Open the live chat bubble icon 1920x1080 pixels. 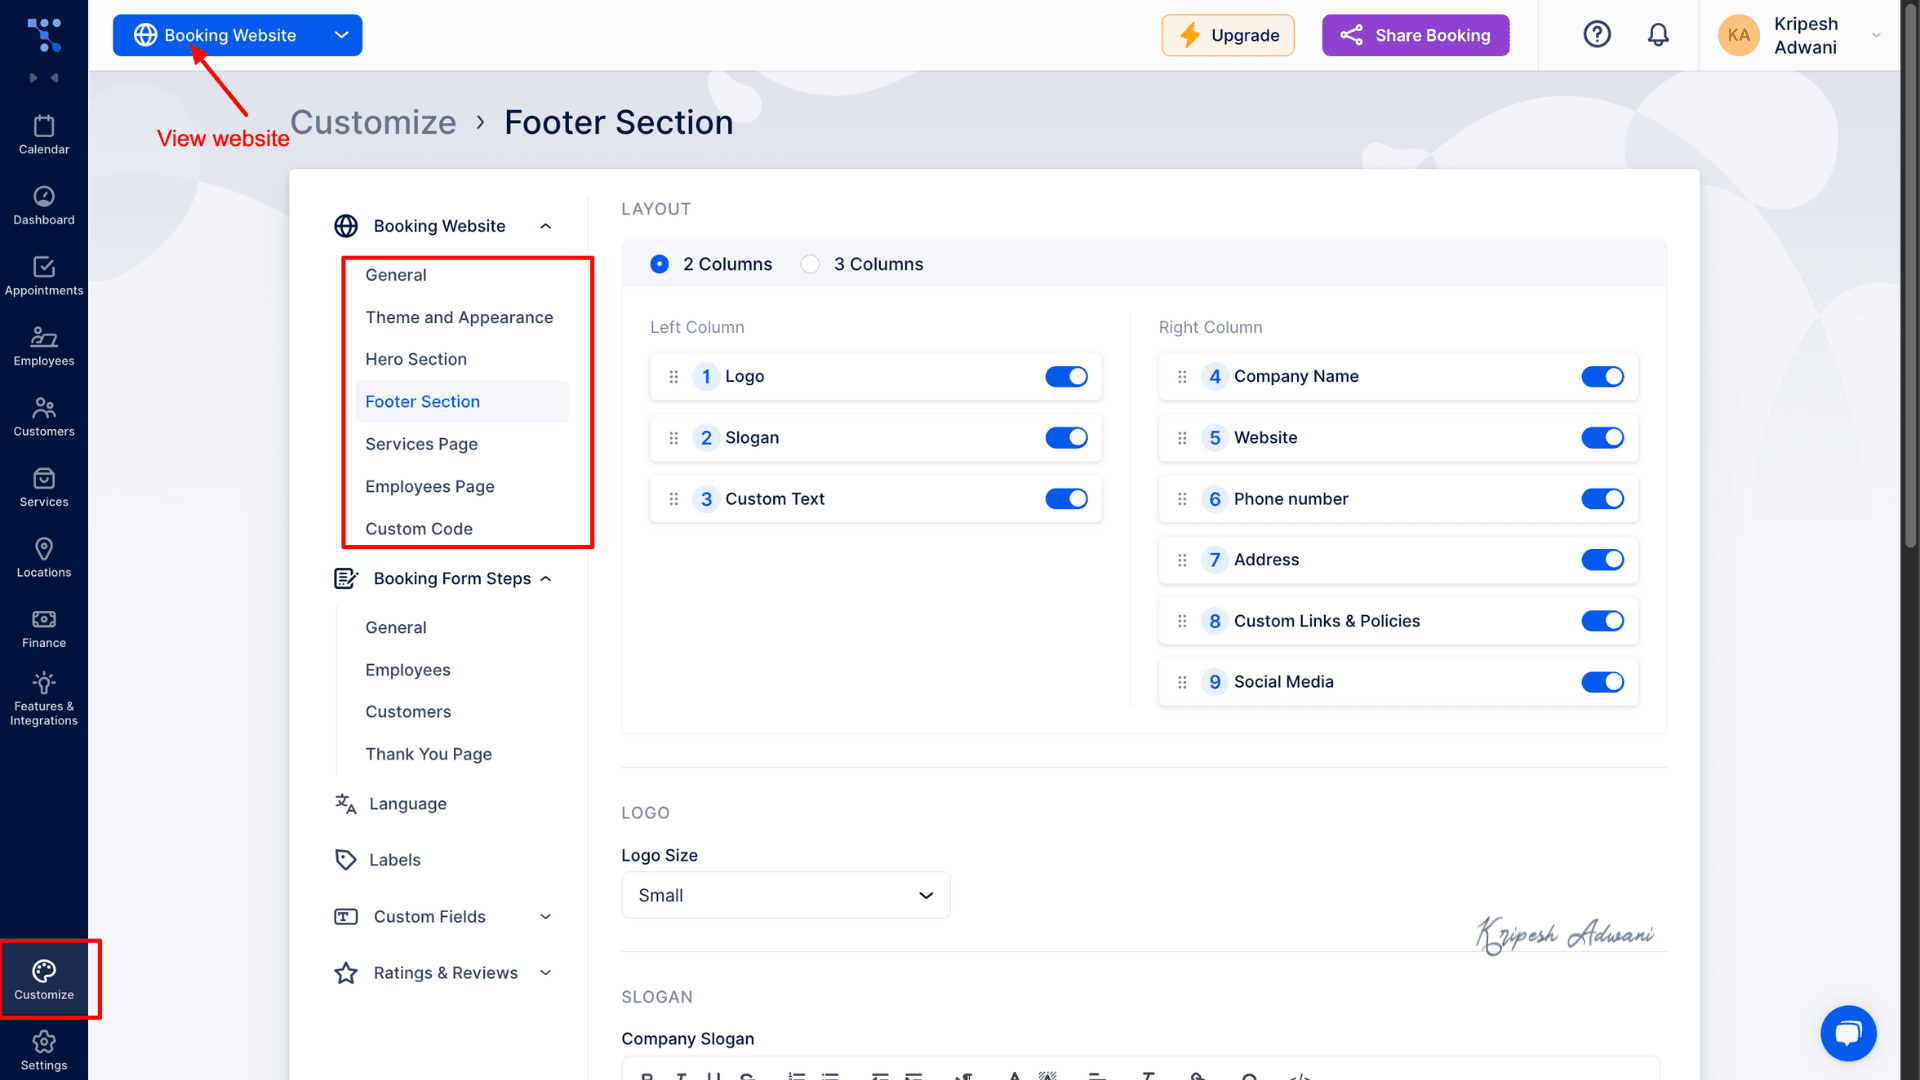1848,1033
